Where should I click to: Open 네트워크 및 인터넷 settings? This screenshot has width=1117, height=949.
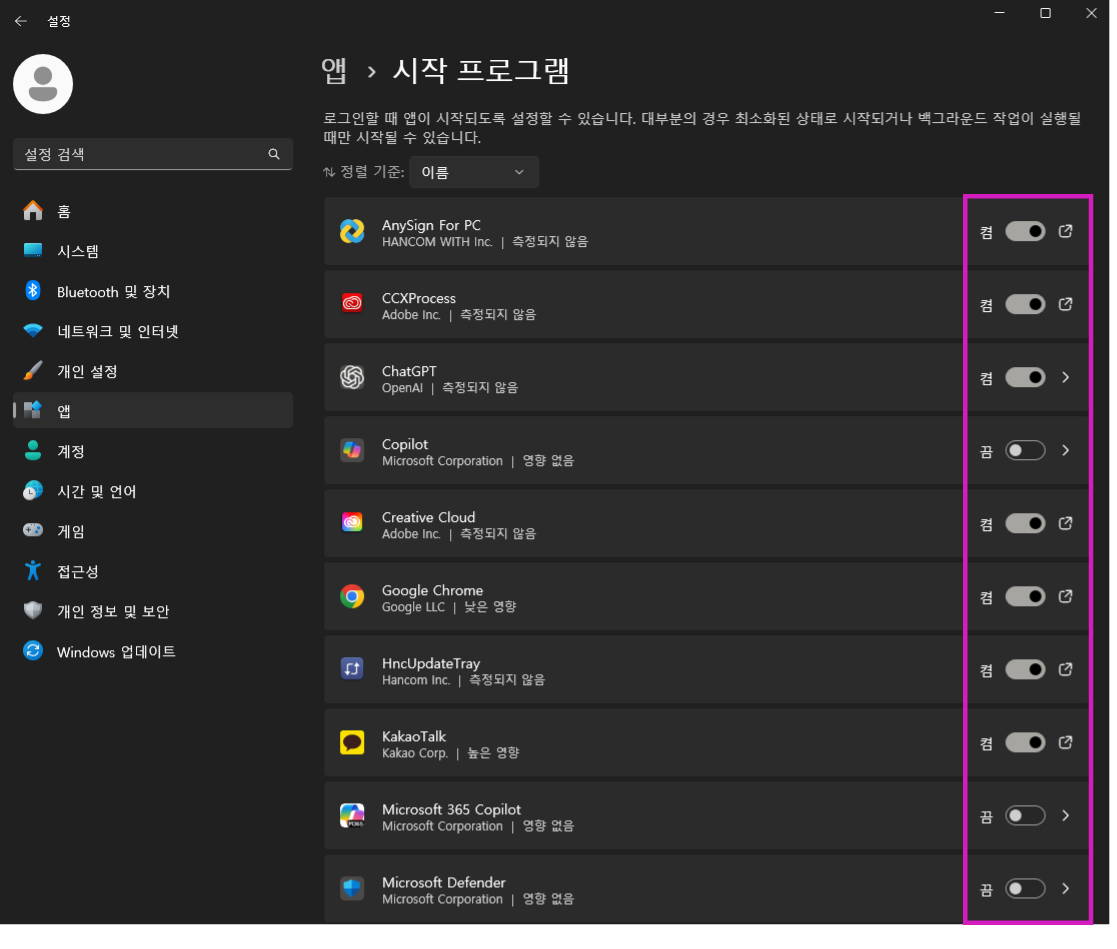tap(153, 331)
